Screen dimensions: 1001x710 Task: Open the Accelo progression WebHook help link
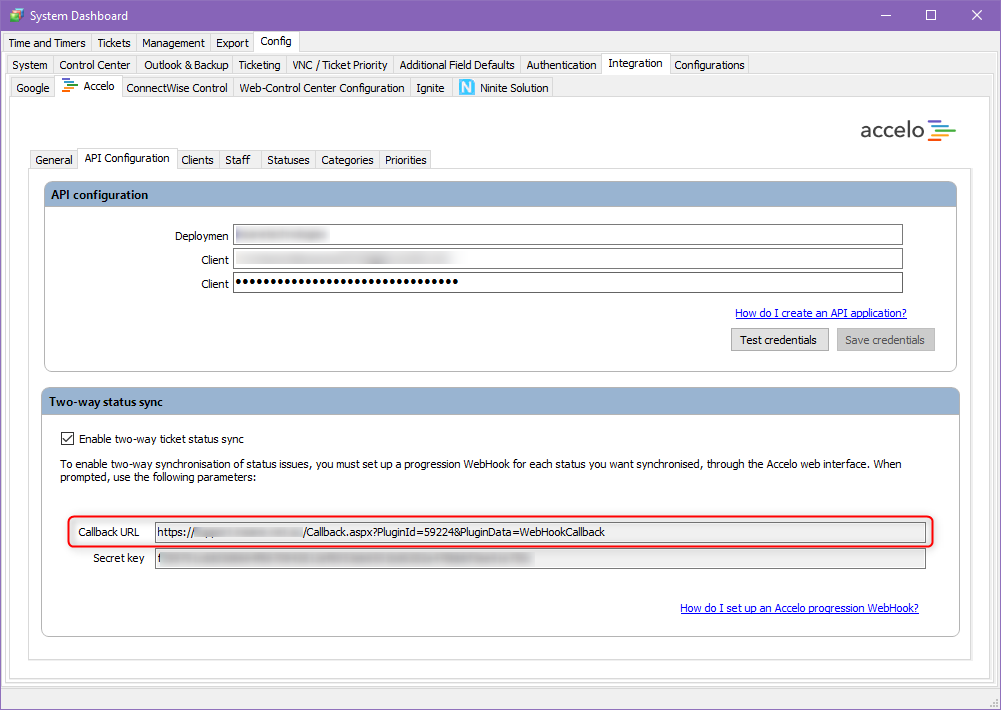coord(799,608)
